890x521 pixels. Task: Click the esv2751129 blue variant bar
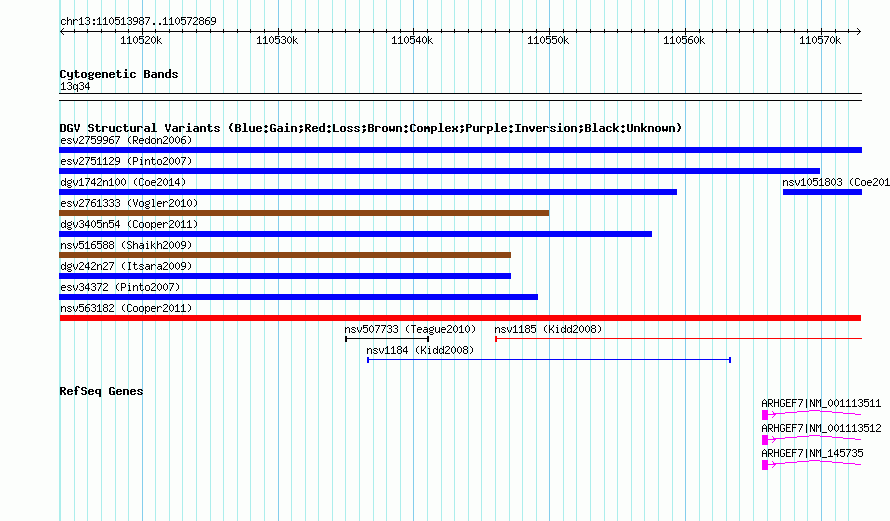[439, 171]
